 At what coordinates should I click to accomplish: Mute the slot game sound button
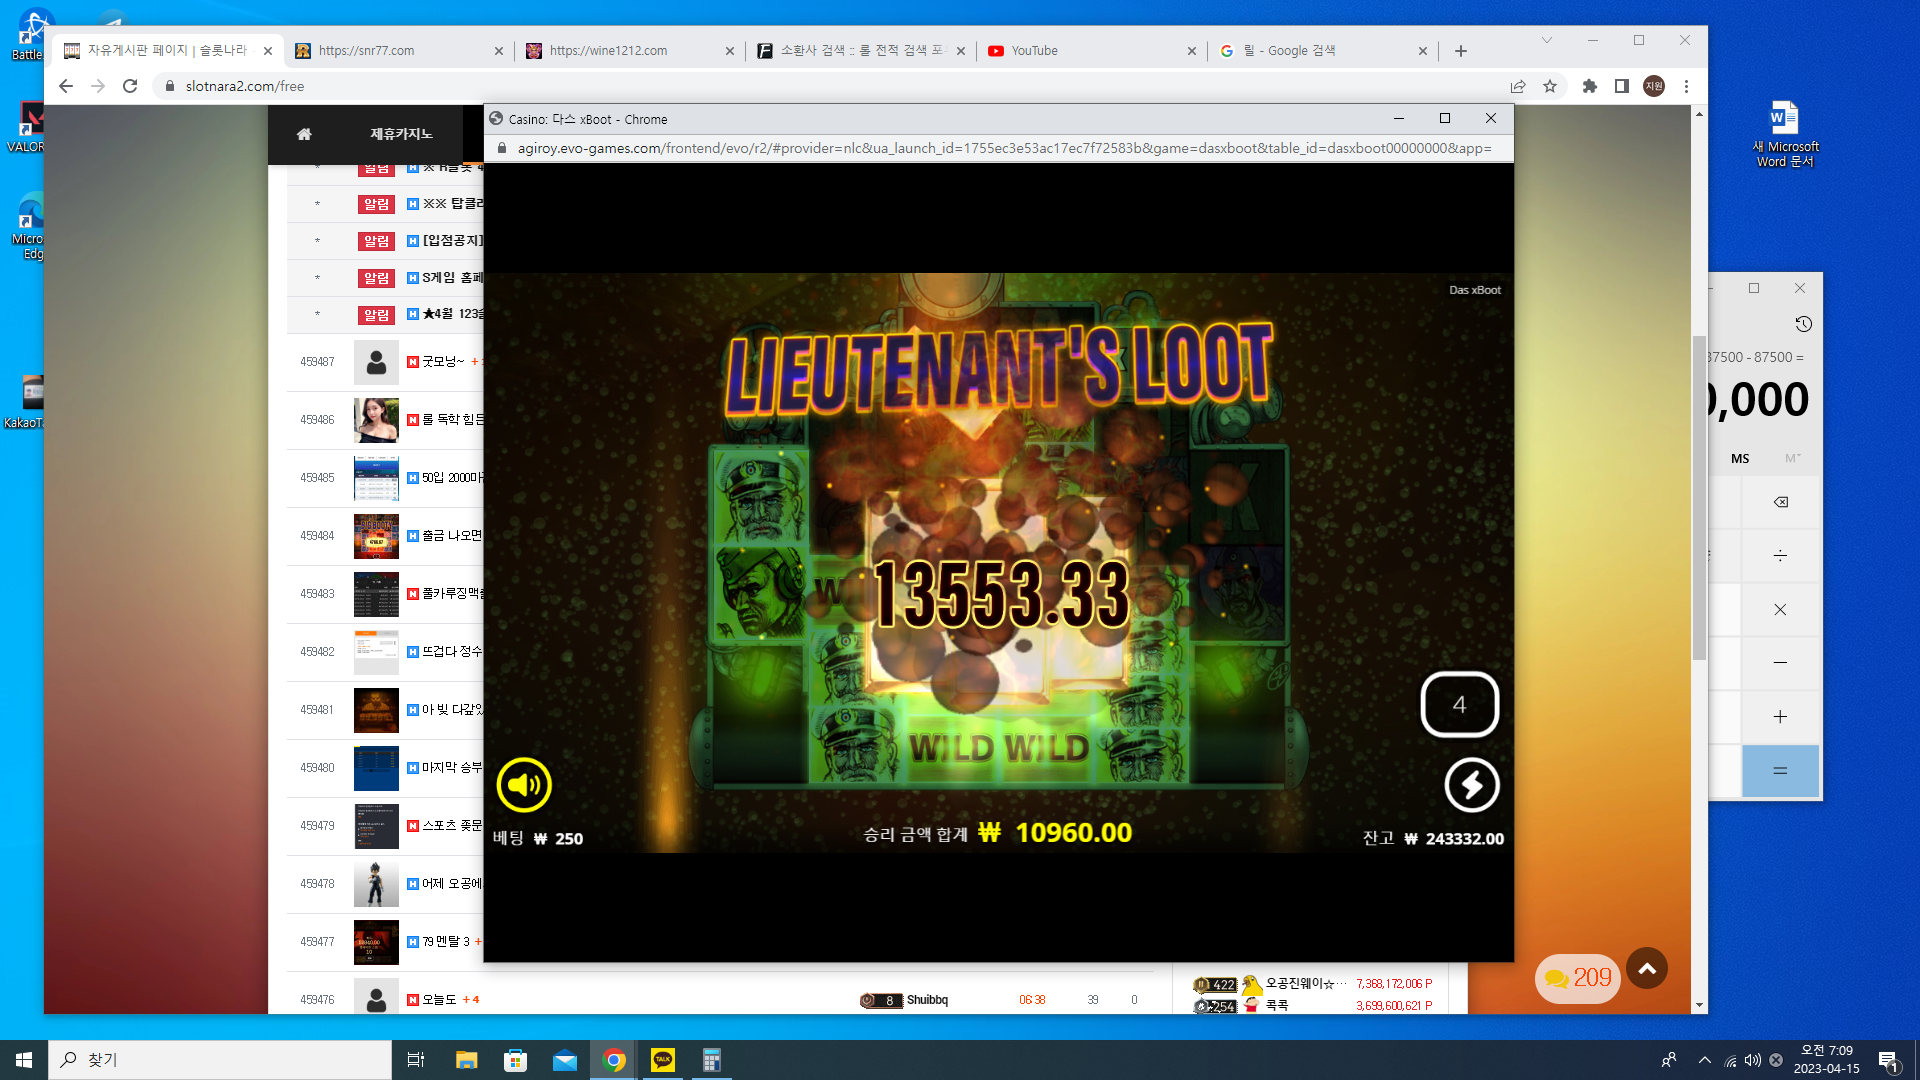click(x=524, y=785)
